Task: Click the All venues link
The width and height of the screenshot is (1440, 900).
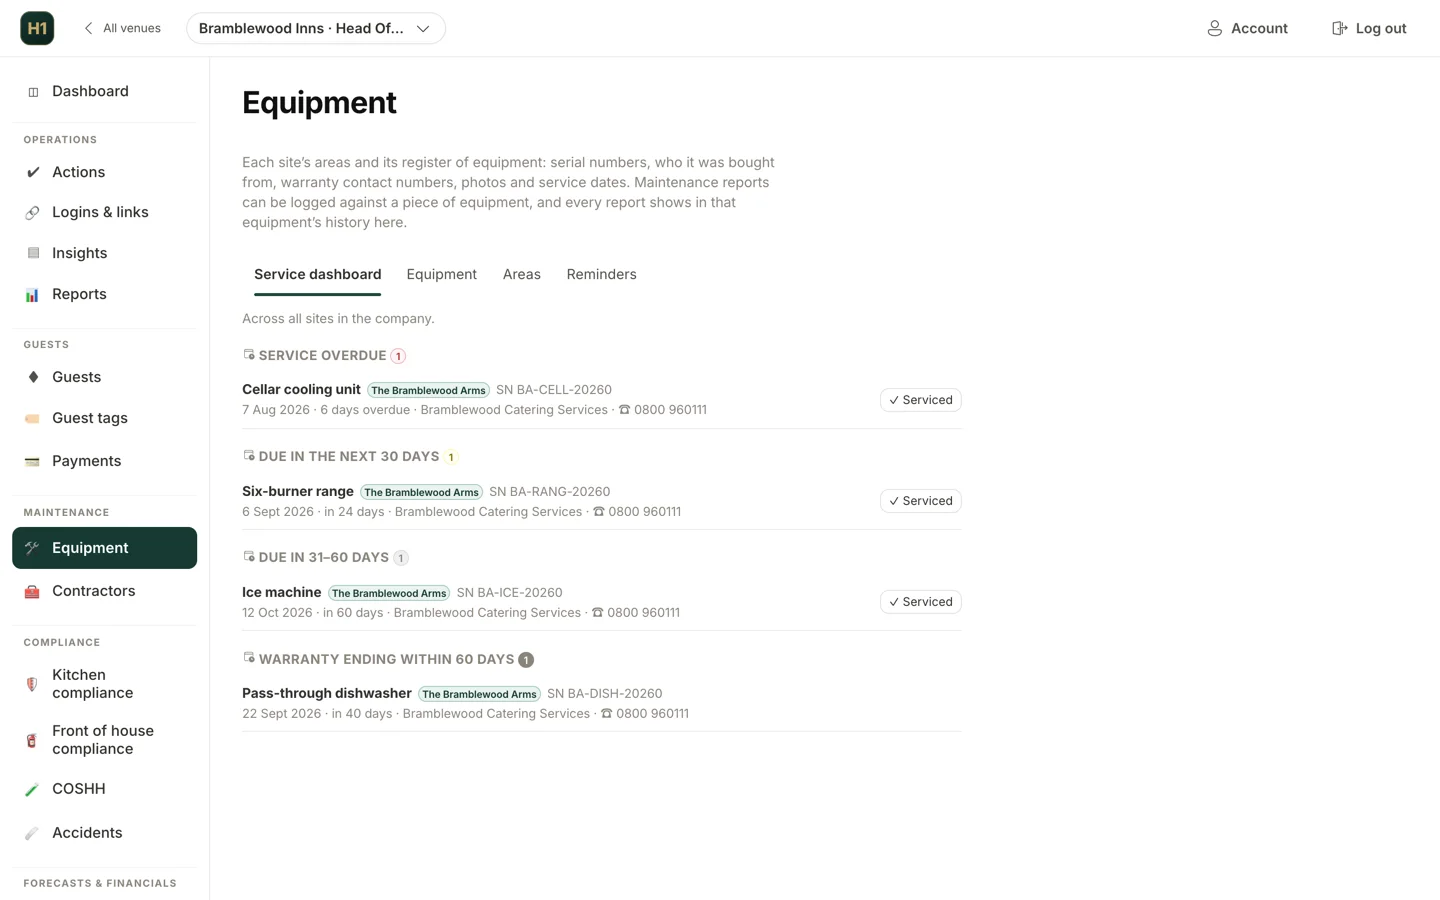Action: tap(122, 28)
